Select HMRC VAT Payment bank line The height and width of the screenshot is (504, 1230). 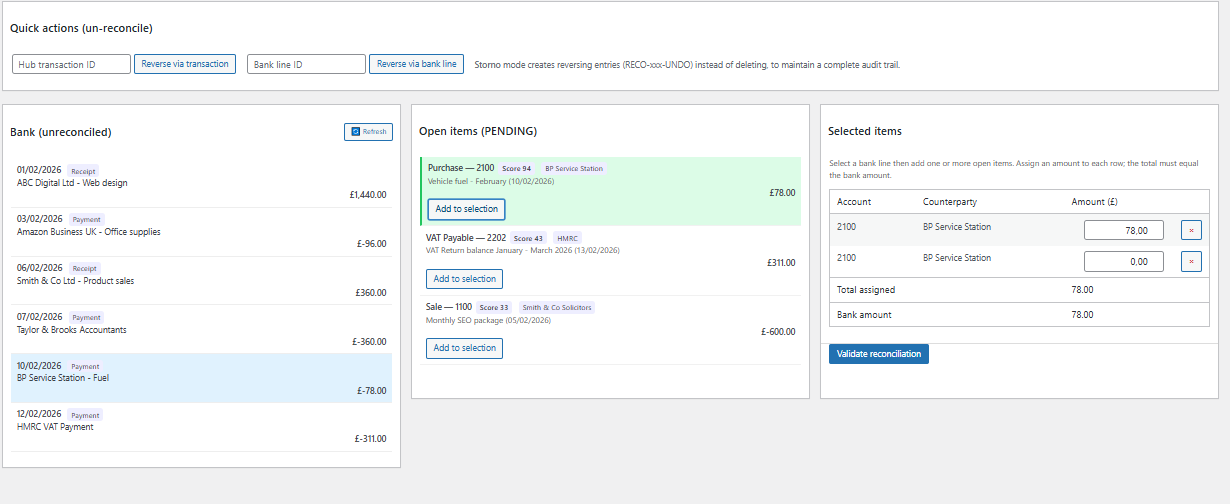point(201,427)
